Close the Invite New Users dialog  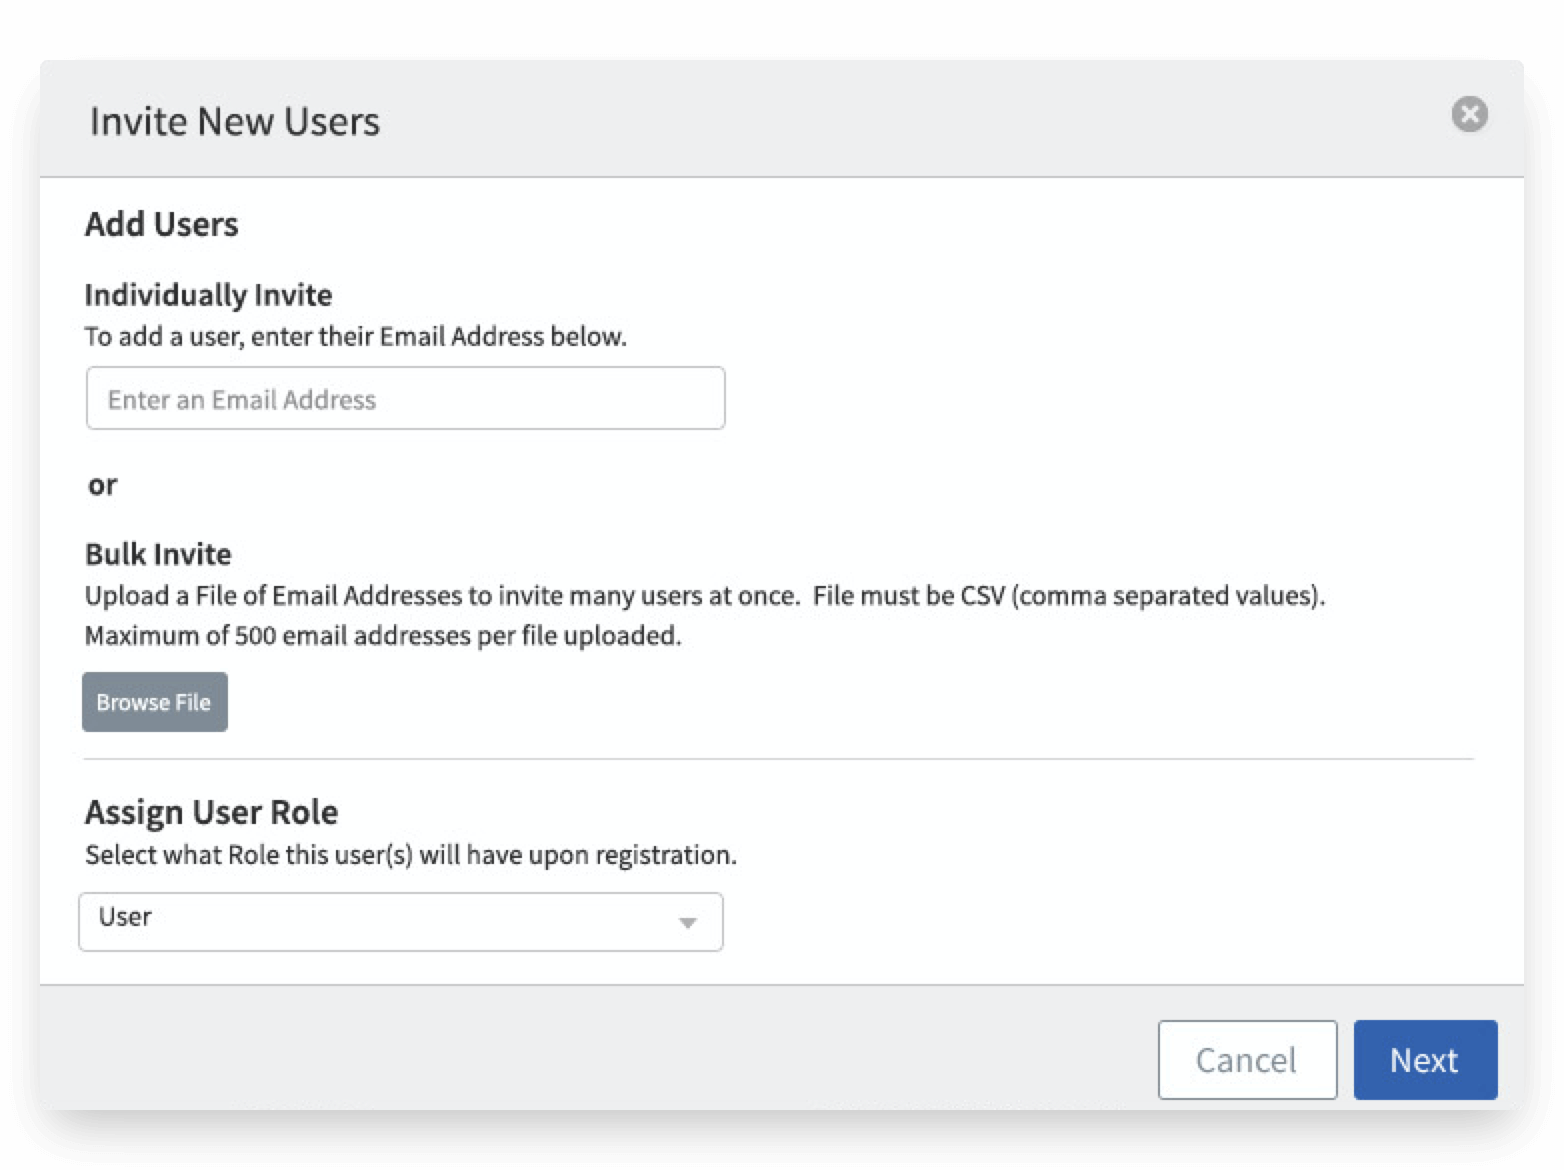click(1469, 114)
